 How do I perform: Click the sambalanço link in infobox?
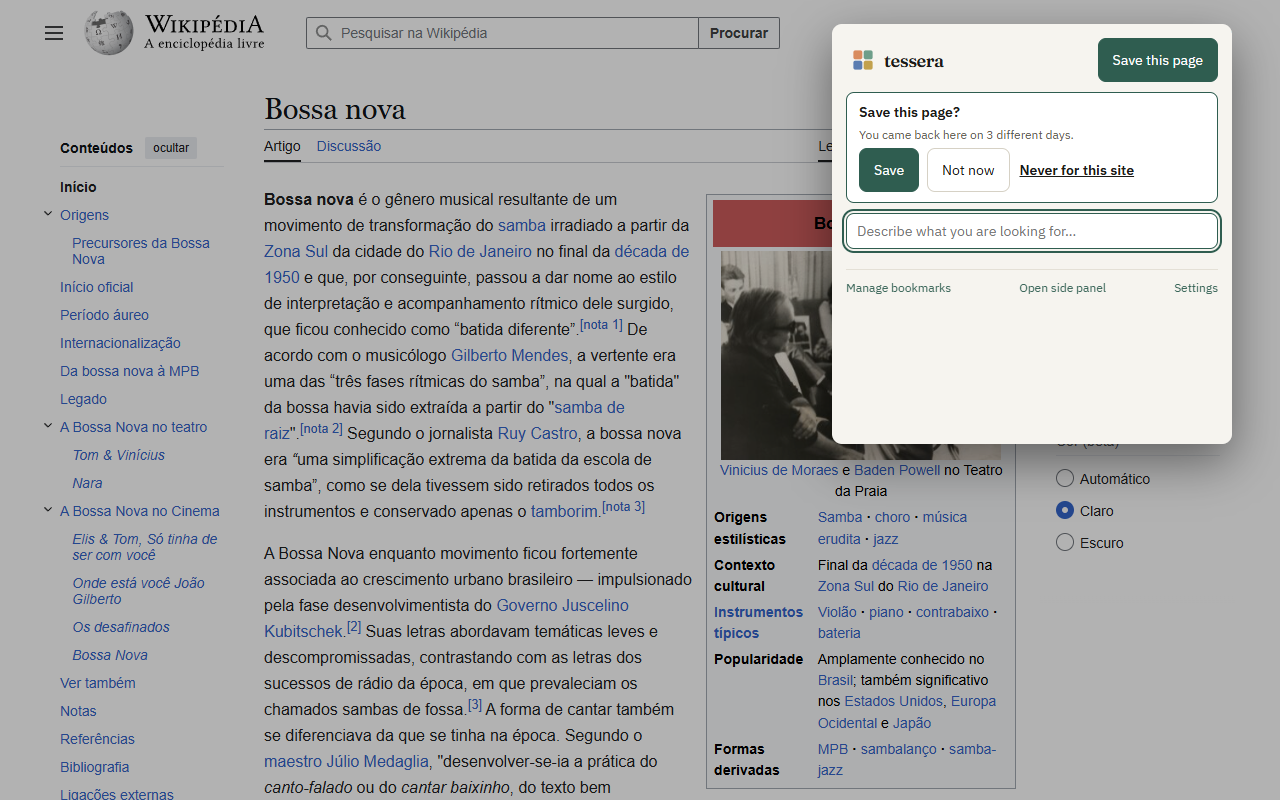point(900,749)
